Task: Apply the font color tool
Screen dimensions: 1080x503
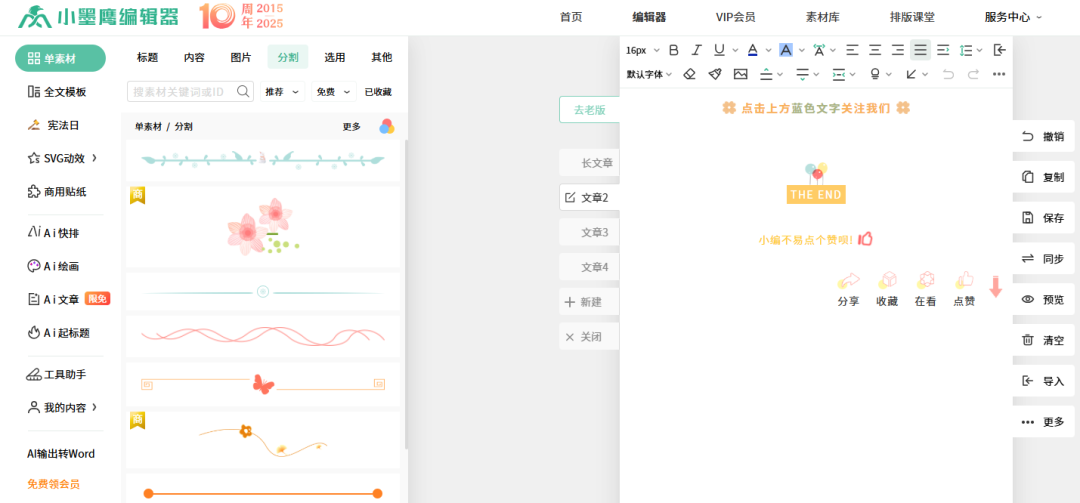Action: point(752,50)
